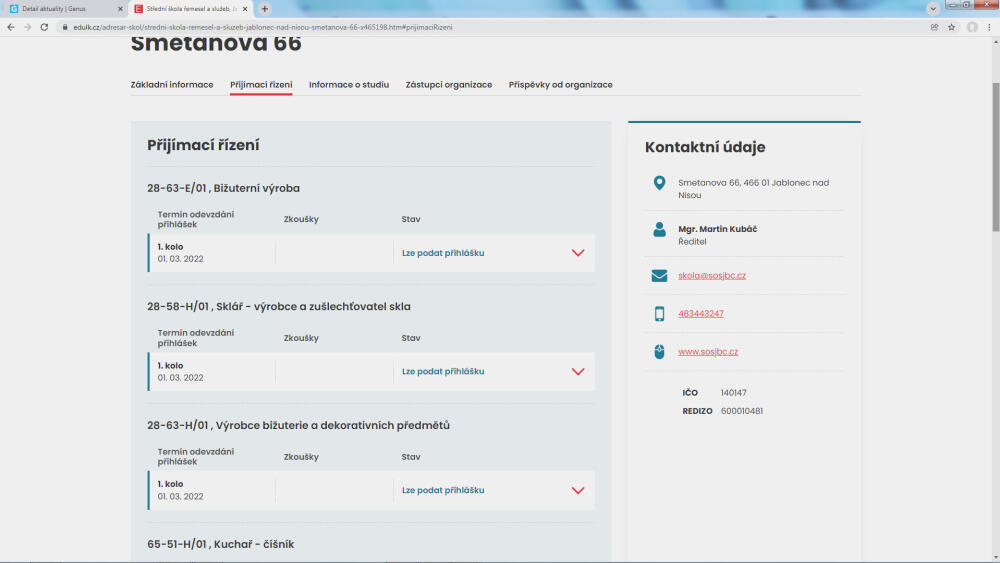The height and width of the screenshot is (563, 1000).
Task: Close the Detail aktuality tab
Action: point(120,9)
